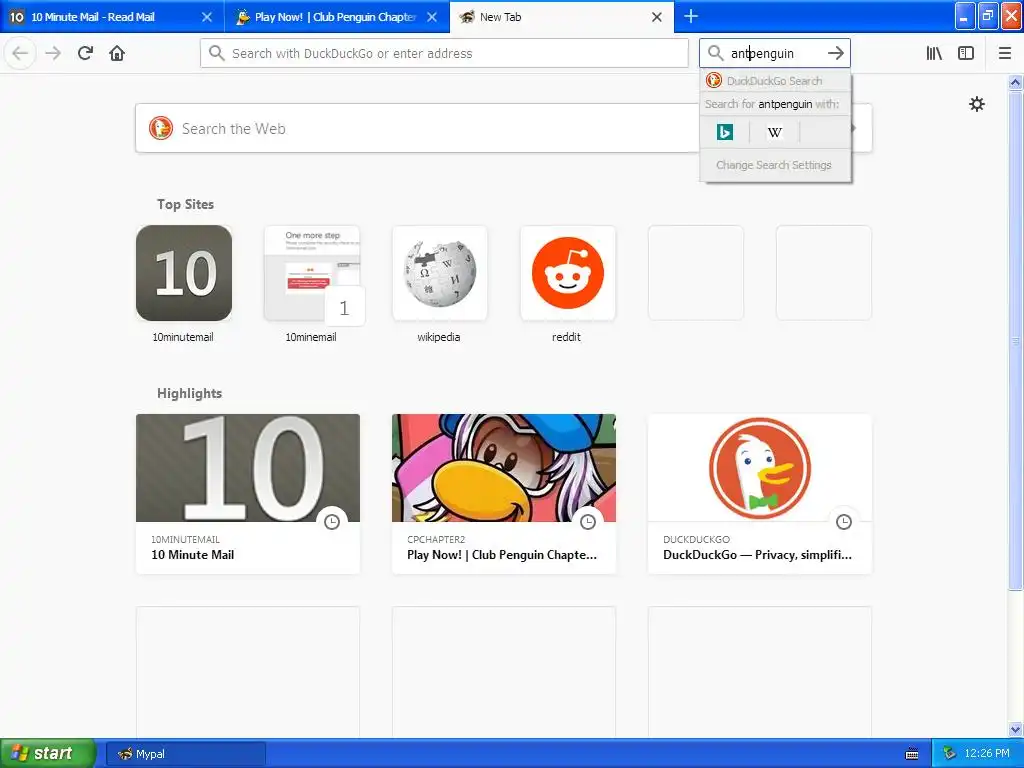Go forward one page

tap(53, 53)
